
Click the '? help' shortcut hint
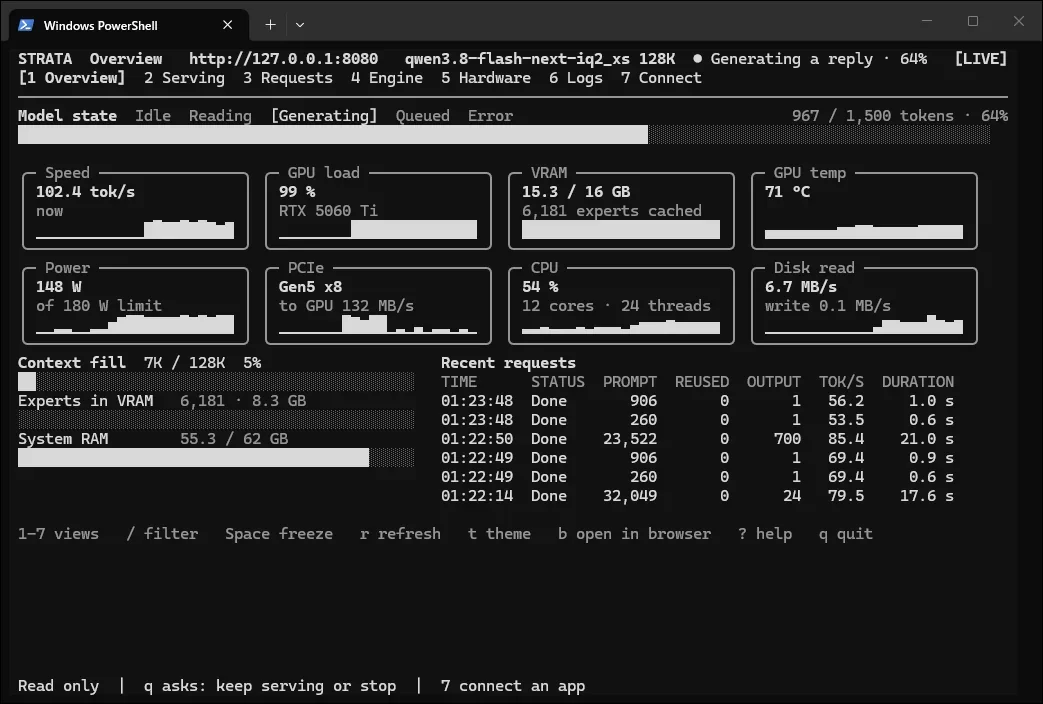(x=765, y=534)
